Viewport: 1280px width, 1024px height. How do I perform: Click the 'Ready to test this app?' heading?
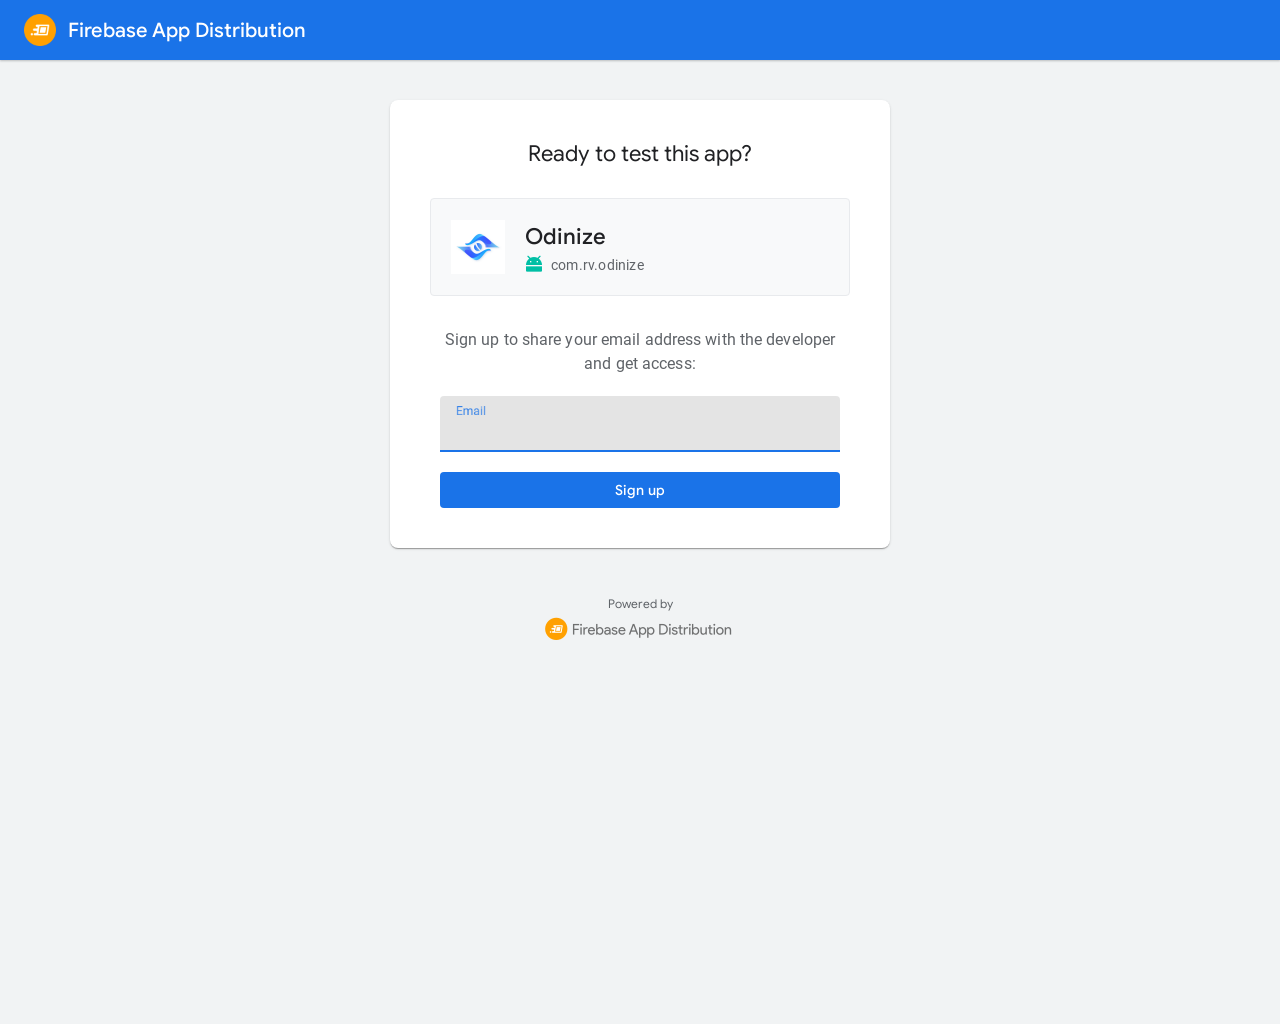(x=640, y=153)
